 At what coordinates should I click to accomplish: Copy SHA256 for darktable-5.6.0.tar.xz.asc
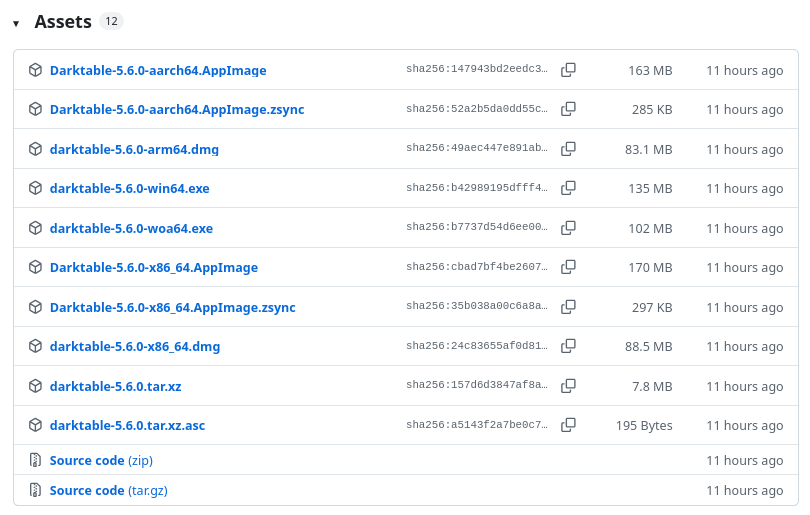tap(568, 425)
